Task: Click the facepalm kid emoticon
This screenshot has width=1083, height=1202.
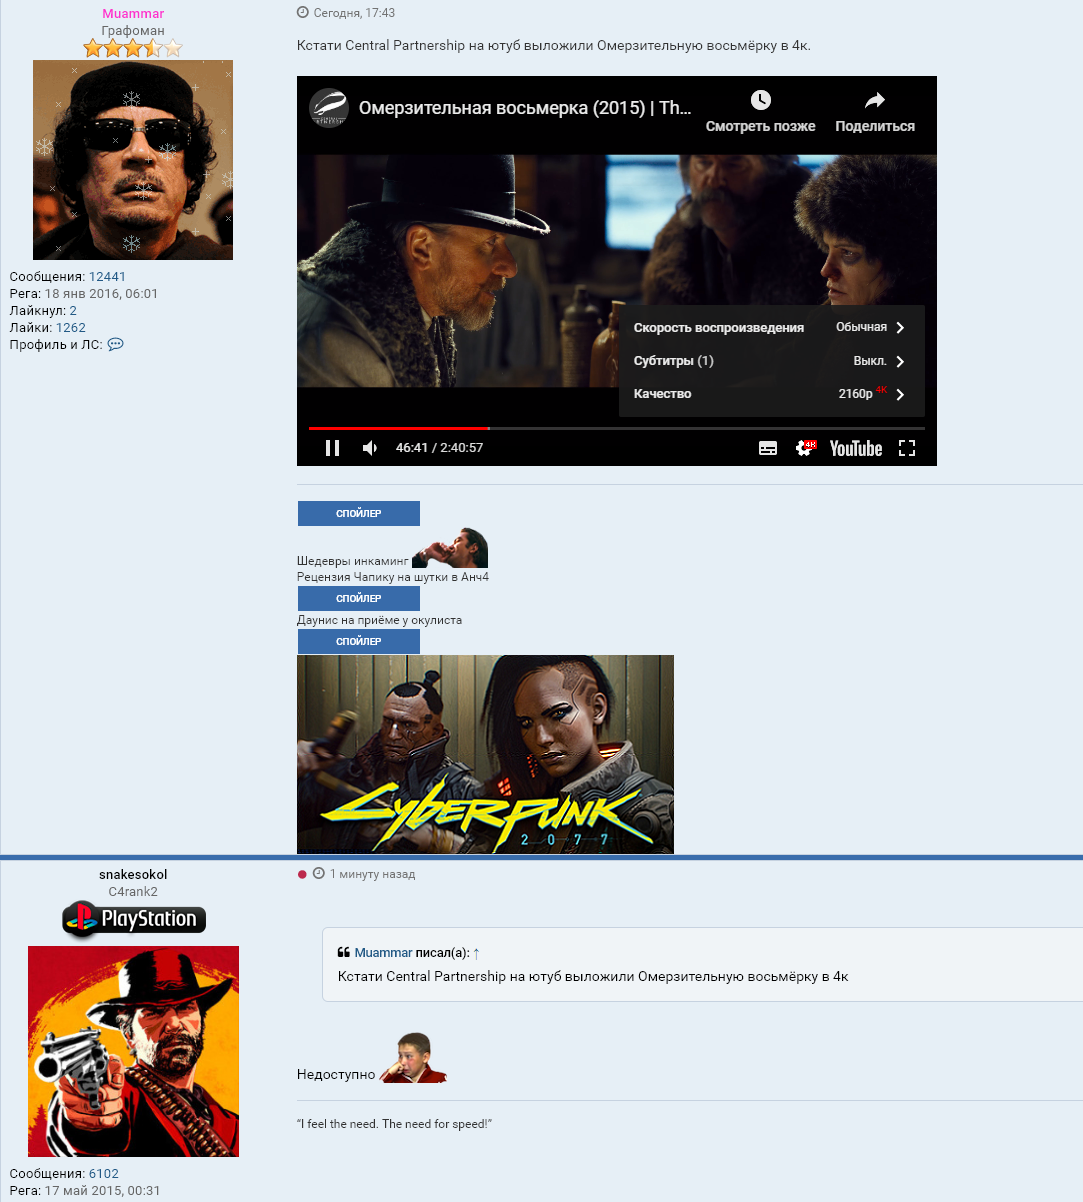Action: coord(413,1058)
